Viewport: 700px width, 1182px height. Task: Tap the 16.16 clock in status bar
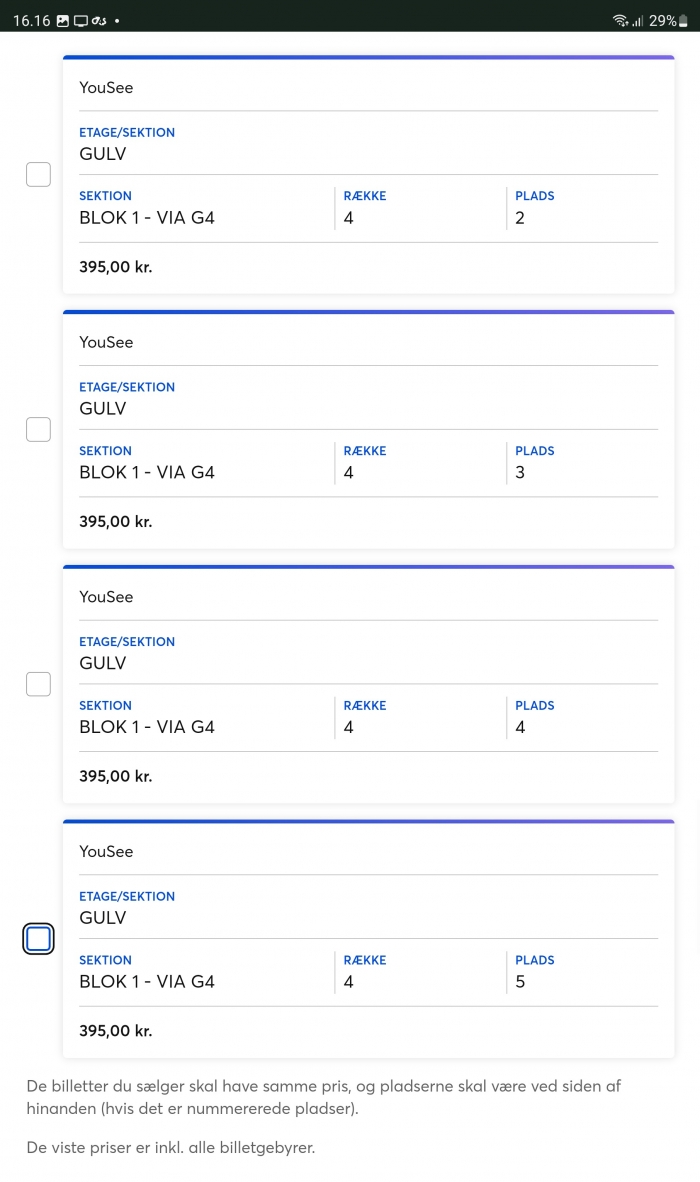32,21
